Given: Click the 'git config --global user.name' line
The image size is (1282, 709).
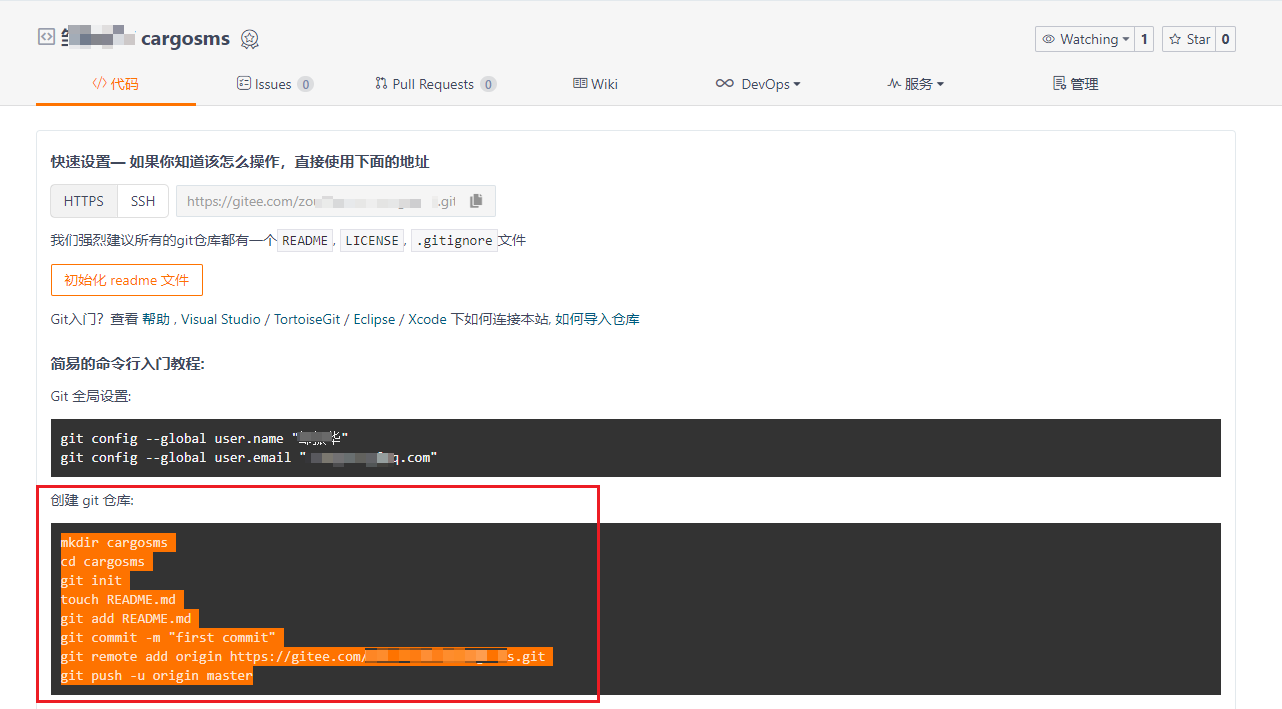Looking at the screenshot, I should tap(204, 438).
